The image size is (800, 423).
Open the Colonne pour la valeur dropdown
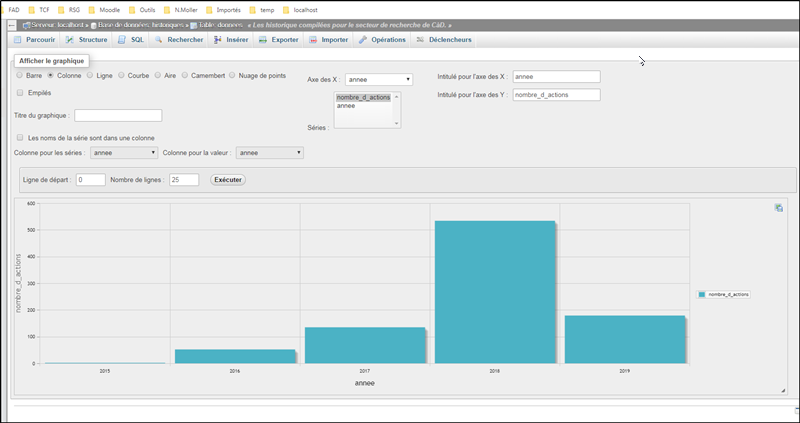270,153
